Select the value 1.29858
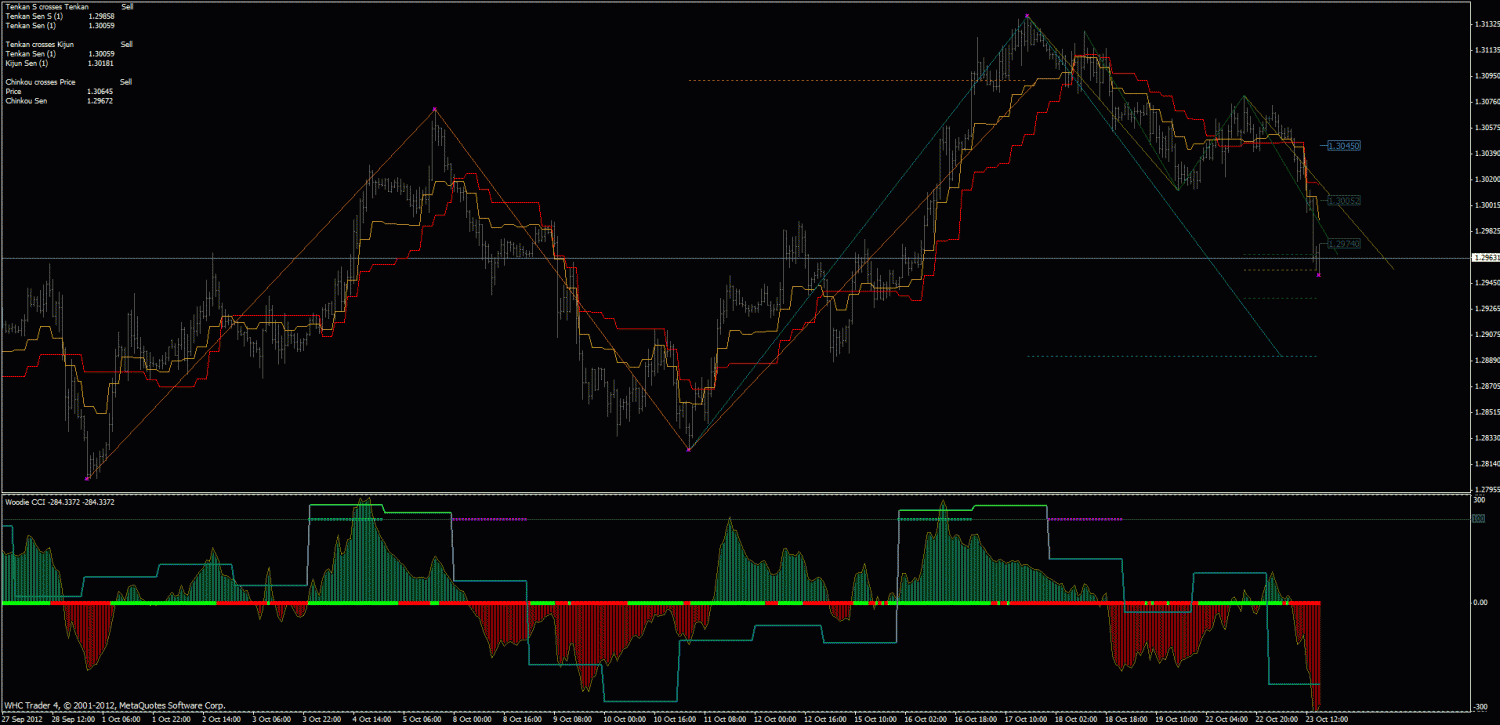The width and height of the screenshot is (1500, 725). 101,17
